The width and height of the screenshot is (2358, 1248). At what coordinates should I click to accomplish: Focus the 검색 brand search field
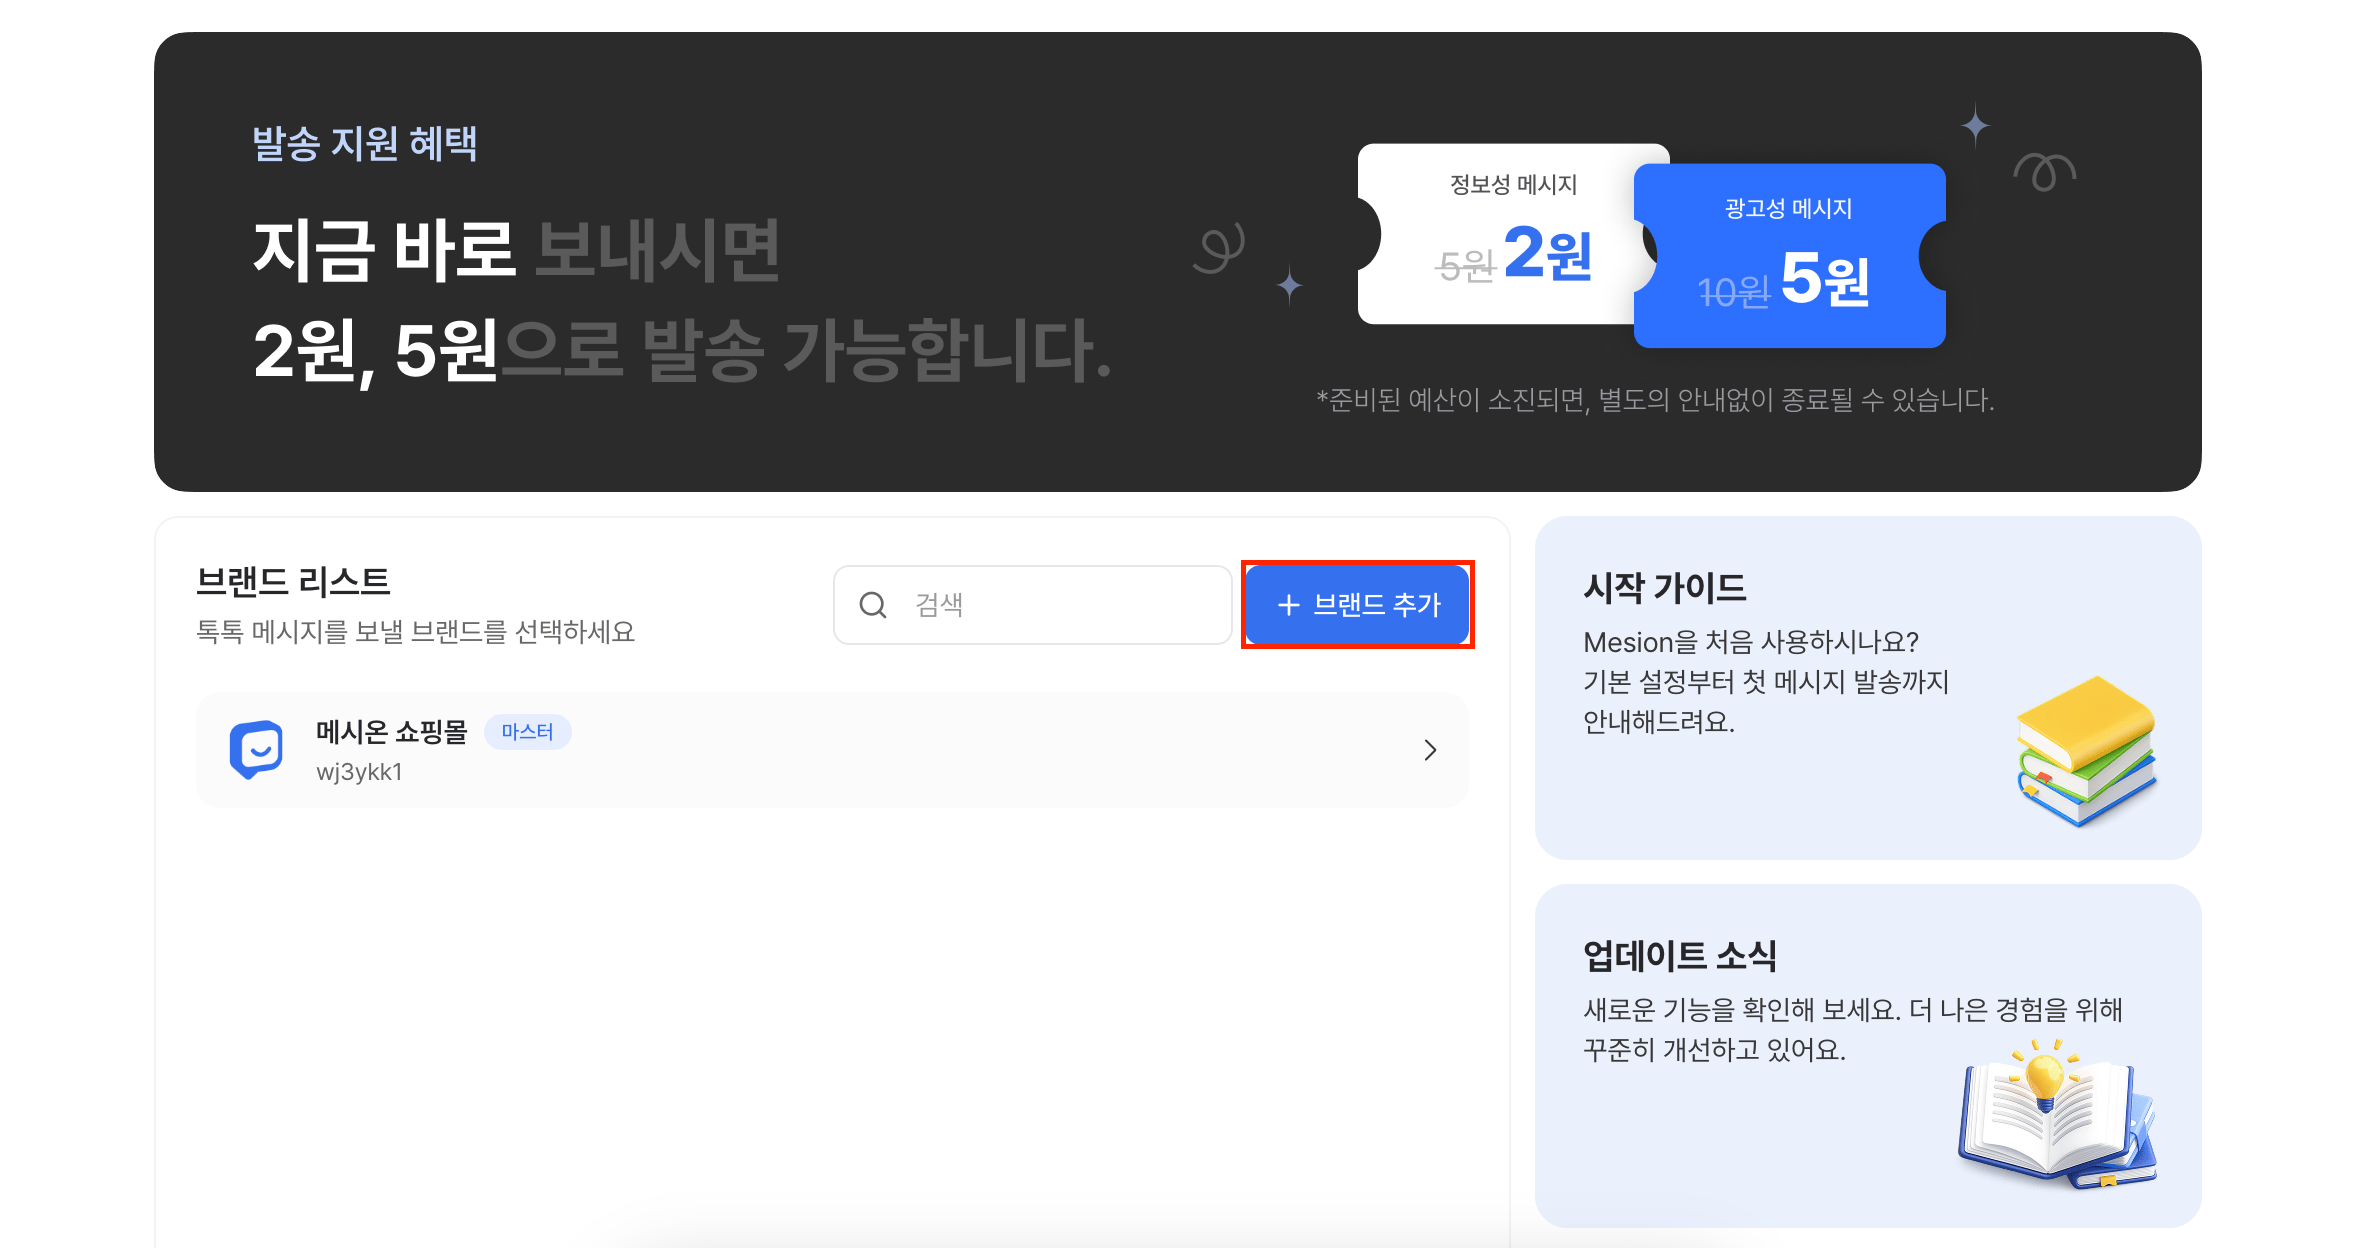1033,605
